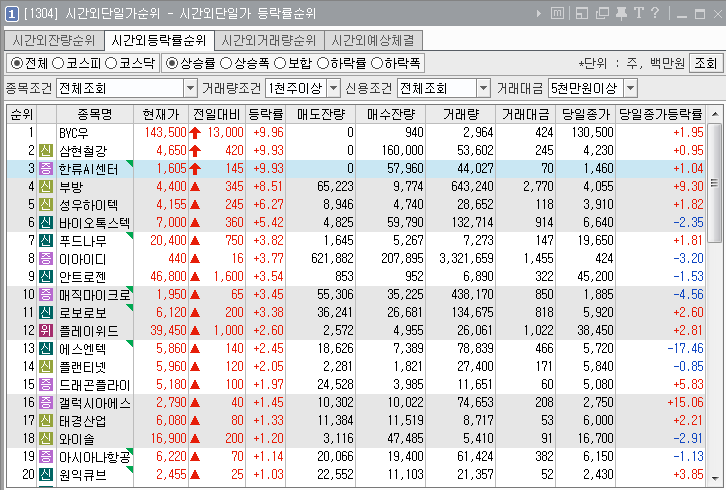The height and width of the screenshot is (490, 726).
Task: Click the 증 badge on 이아이디 row
Action: click(x=45, y=259)
